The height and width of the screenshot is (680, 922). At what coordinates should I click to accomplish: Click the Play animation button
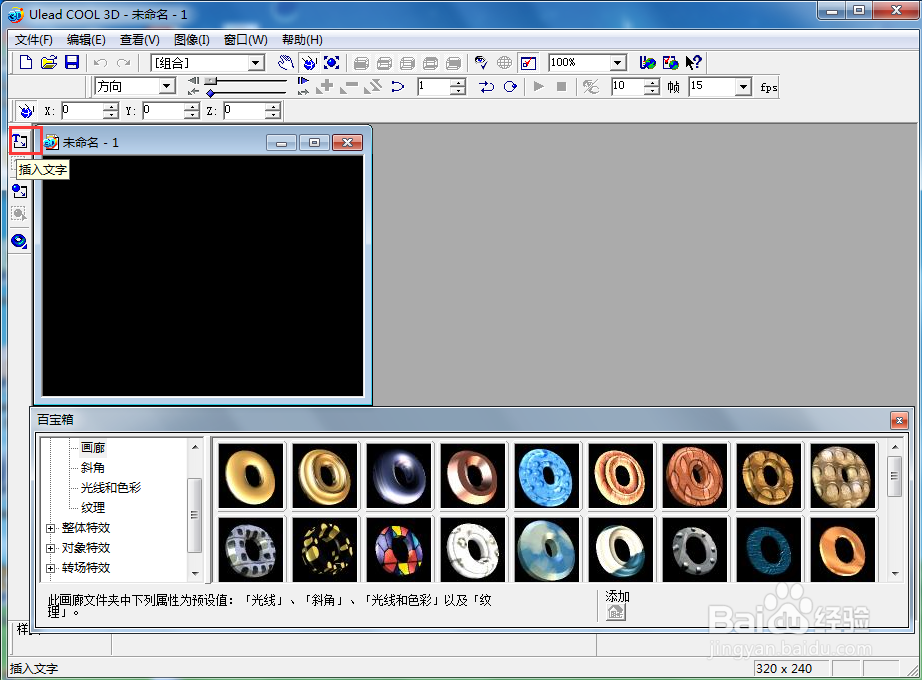pos(538,86)
